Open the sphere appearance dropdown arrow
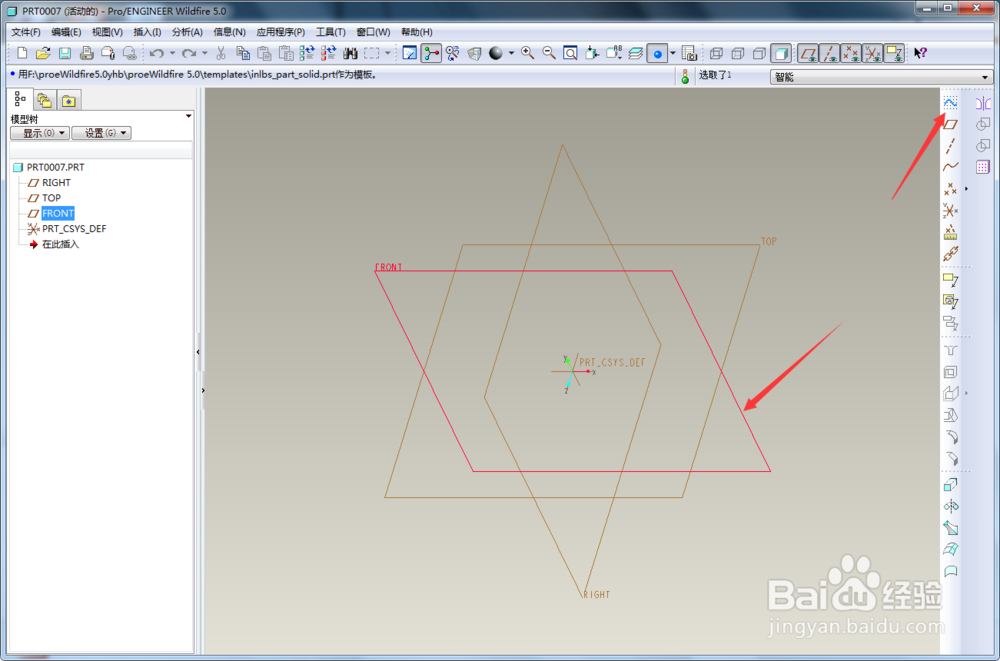Image resolution: width=1000 pixels, height=661 pixels. (x=511, y=53)
